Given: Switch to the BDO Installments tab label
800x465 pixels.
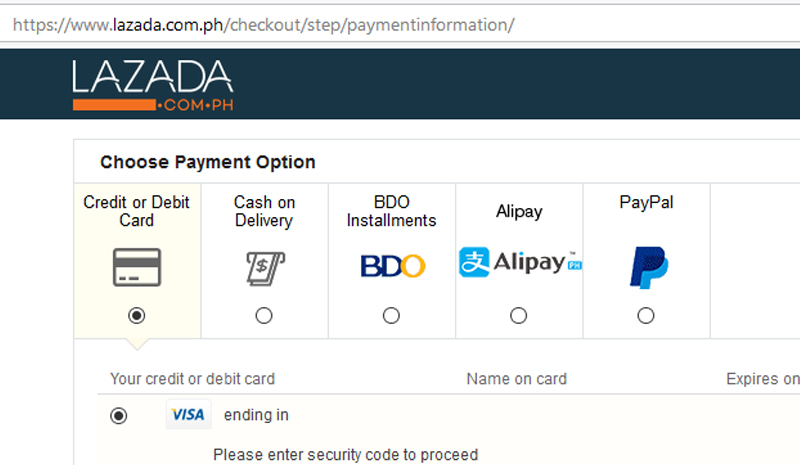Looking at the screenshot, I should 391,211.
